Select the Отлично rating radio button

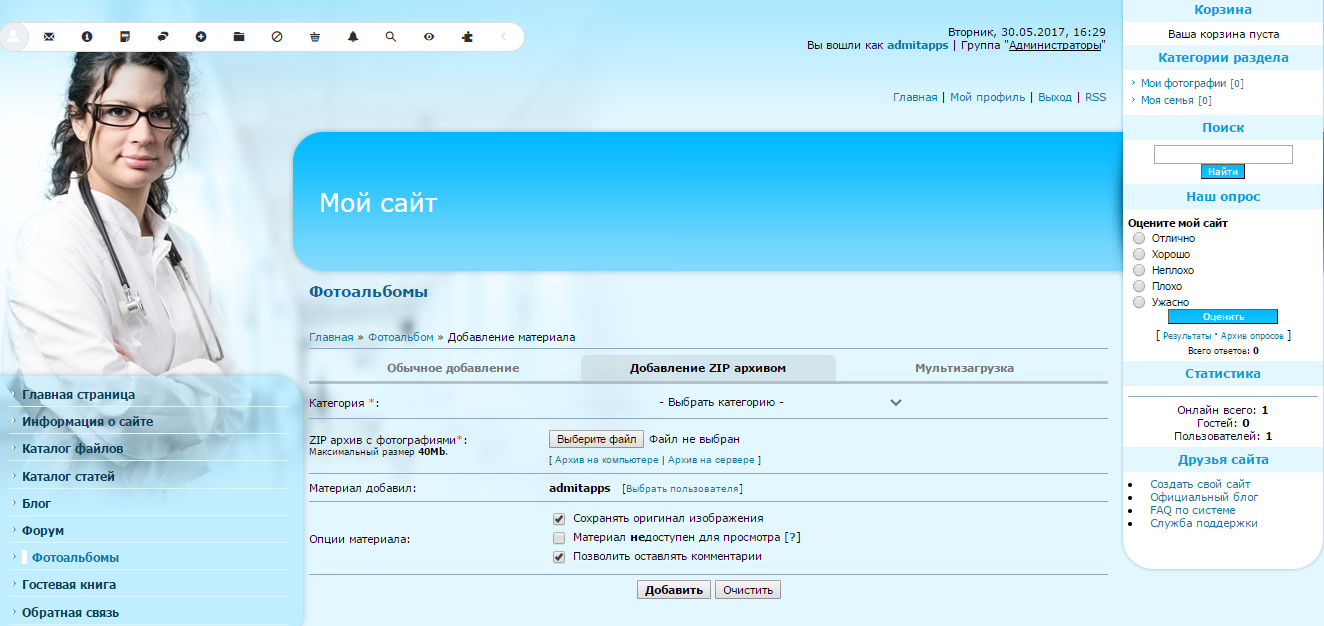(1138, 238)
